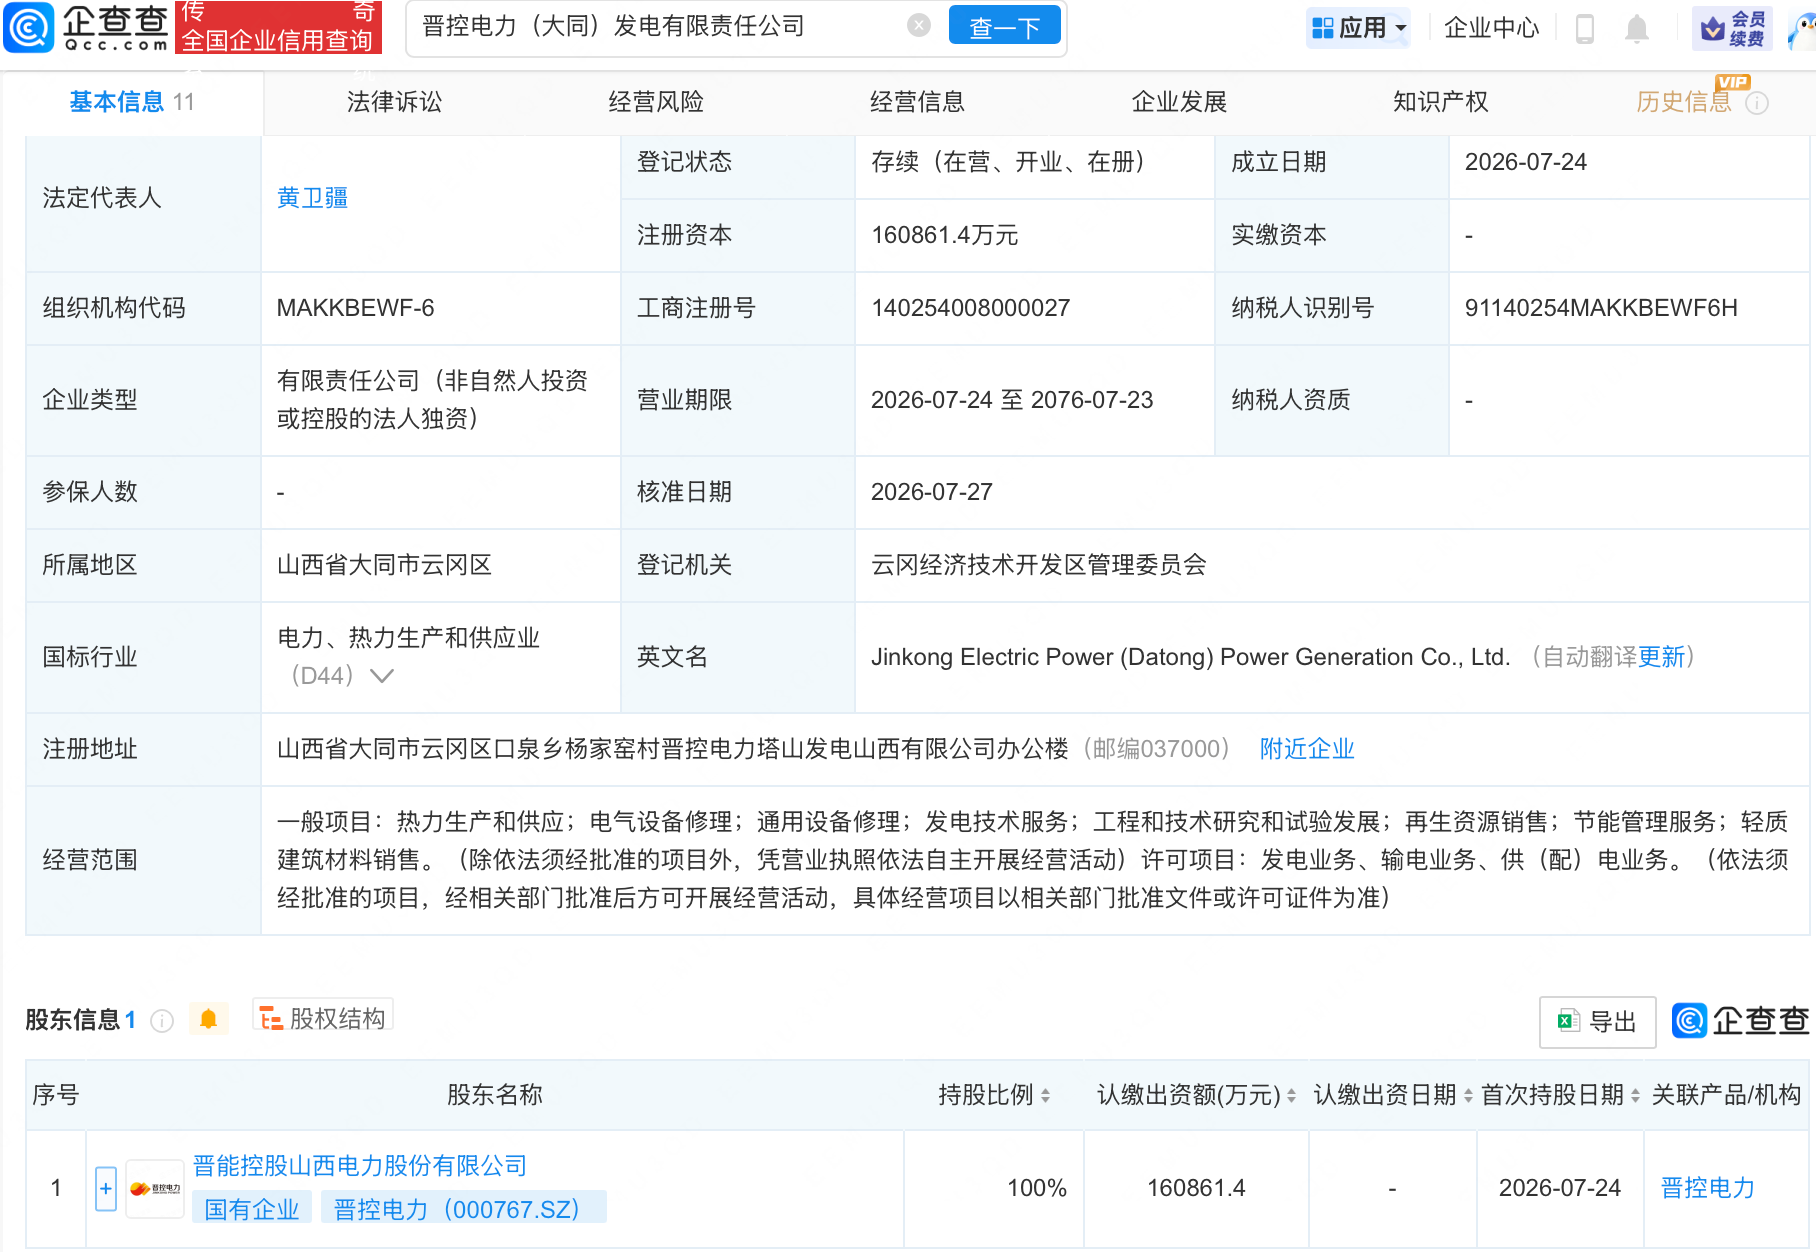Click the English company name text

(x=1190, y=657)
